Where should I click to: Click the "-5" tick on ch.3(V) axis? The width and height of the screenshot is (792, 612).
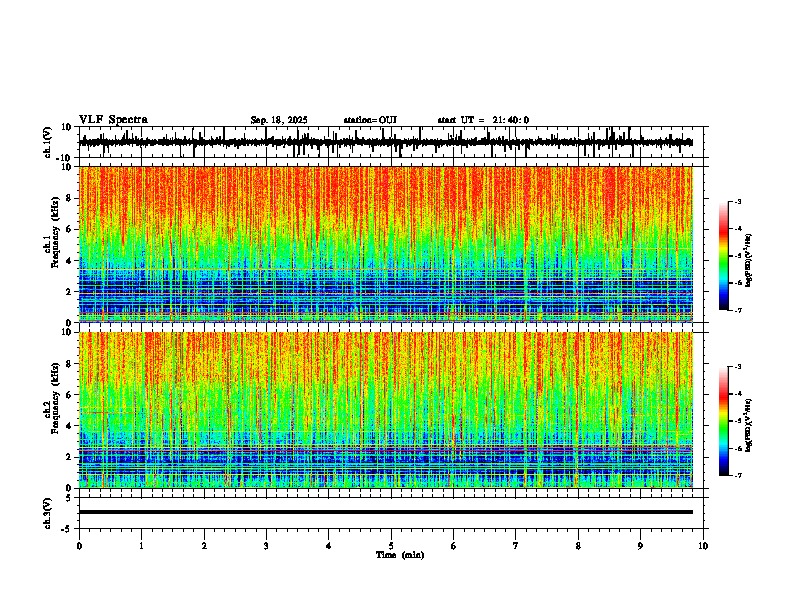click(x=67, y=529)
